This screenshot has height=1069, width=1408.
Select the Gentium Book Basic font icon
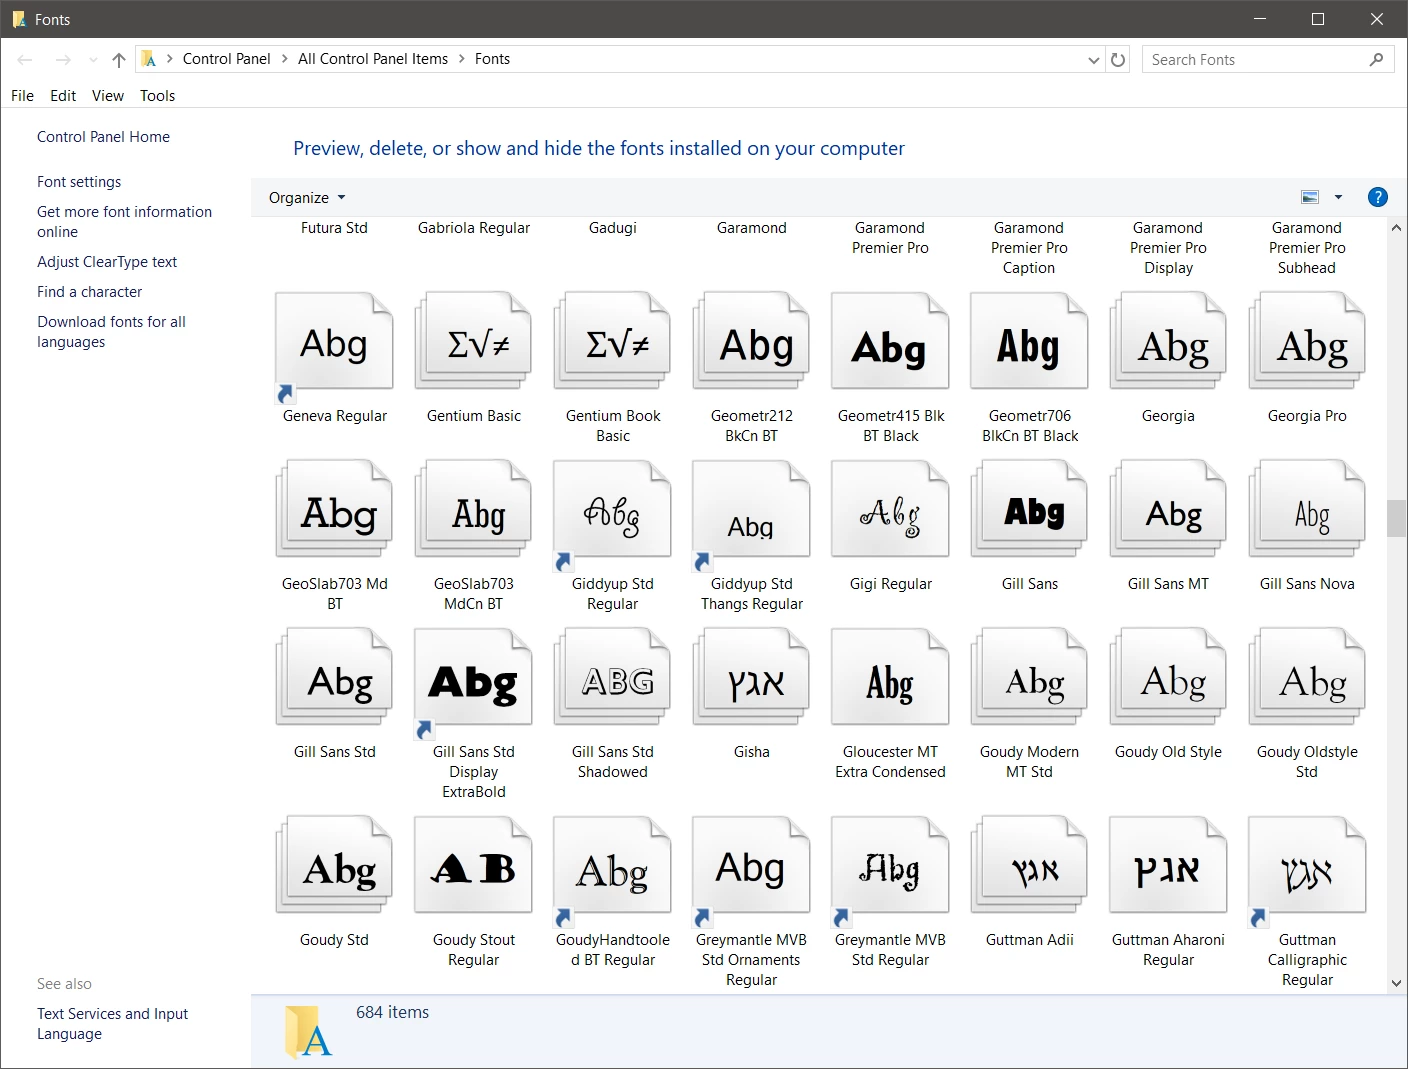click(612, 342)
